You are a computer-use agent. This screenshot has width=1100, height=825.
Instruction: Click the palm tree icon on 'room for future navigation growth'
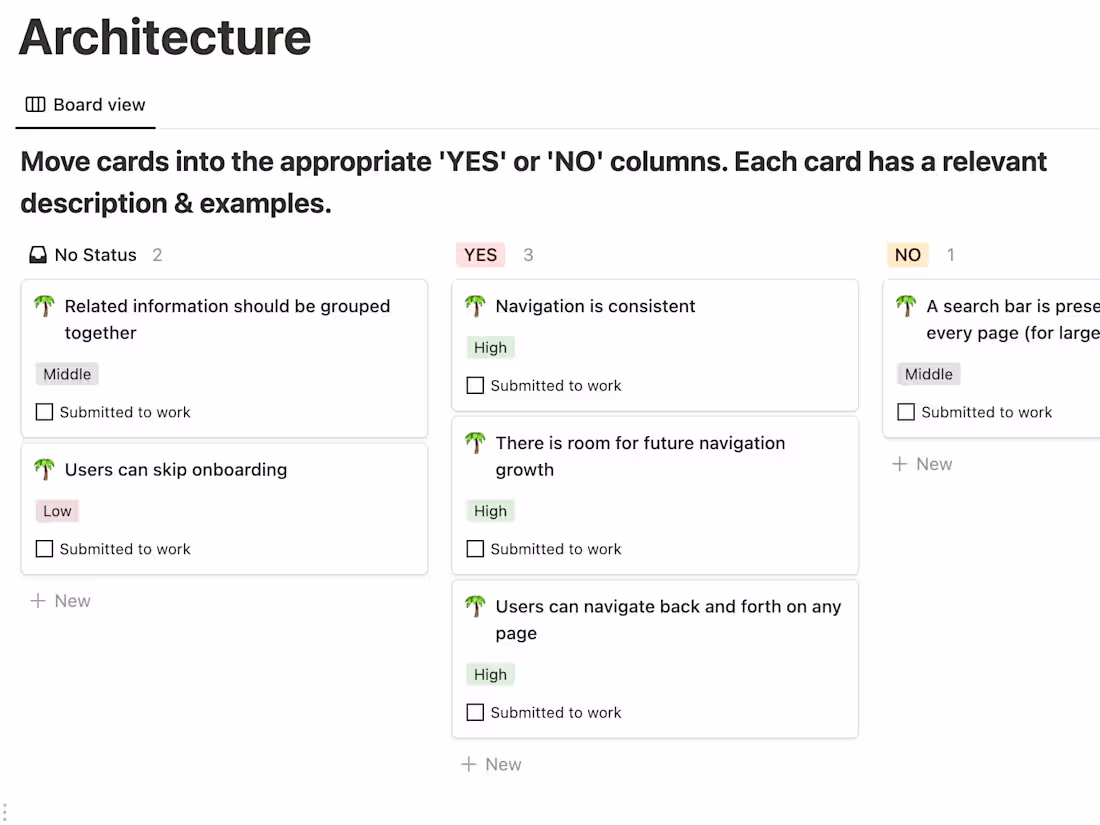tap(475, 443)
